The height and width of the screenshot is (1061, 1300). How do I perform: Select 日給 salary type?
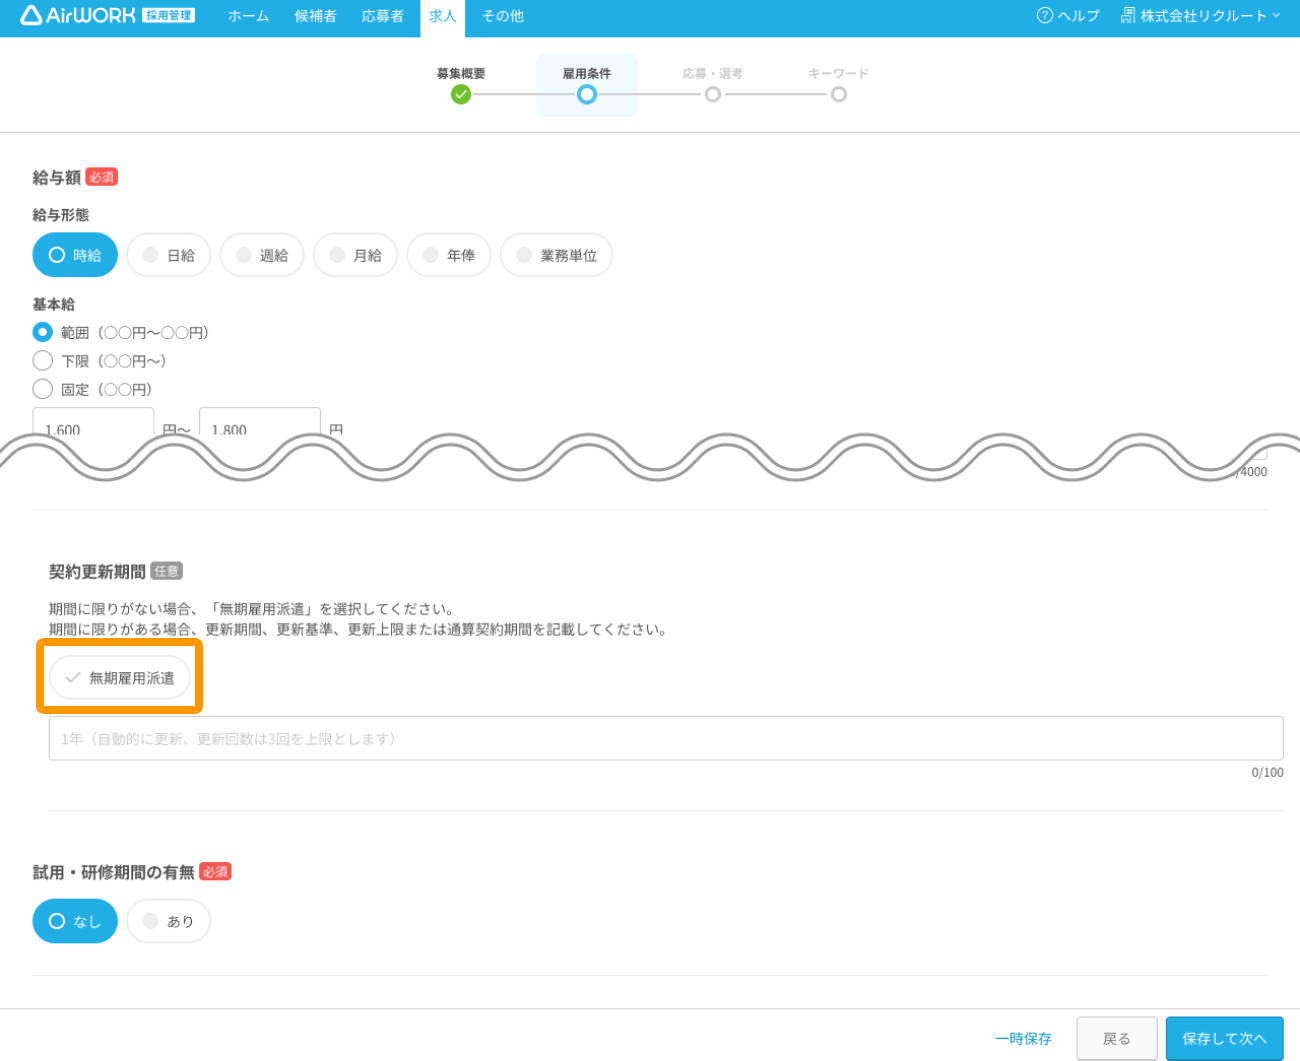pyautogui.click(x=168, y=255)
